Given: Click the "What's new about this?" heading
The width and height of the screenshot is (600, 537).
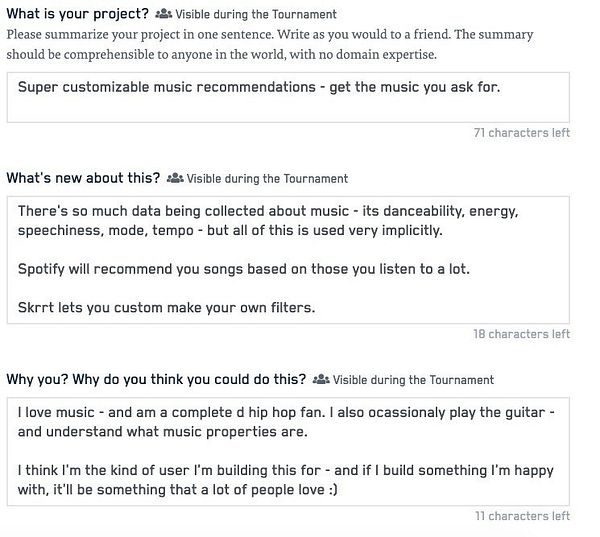Looking at the screenshot, I should [83, 178].
